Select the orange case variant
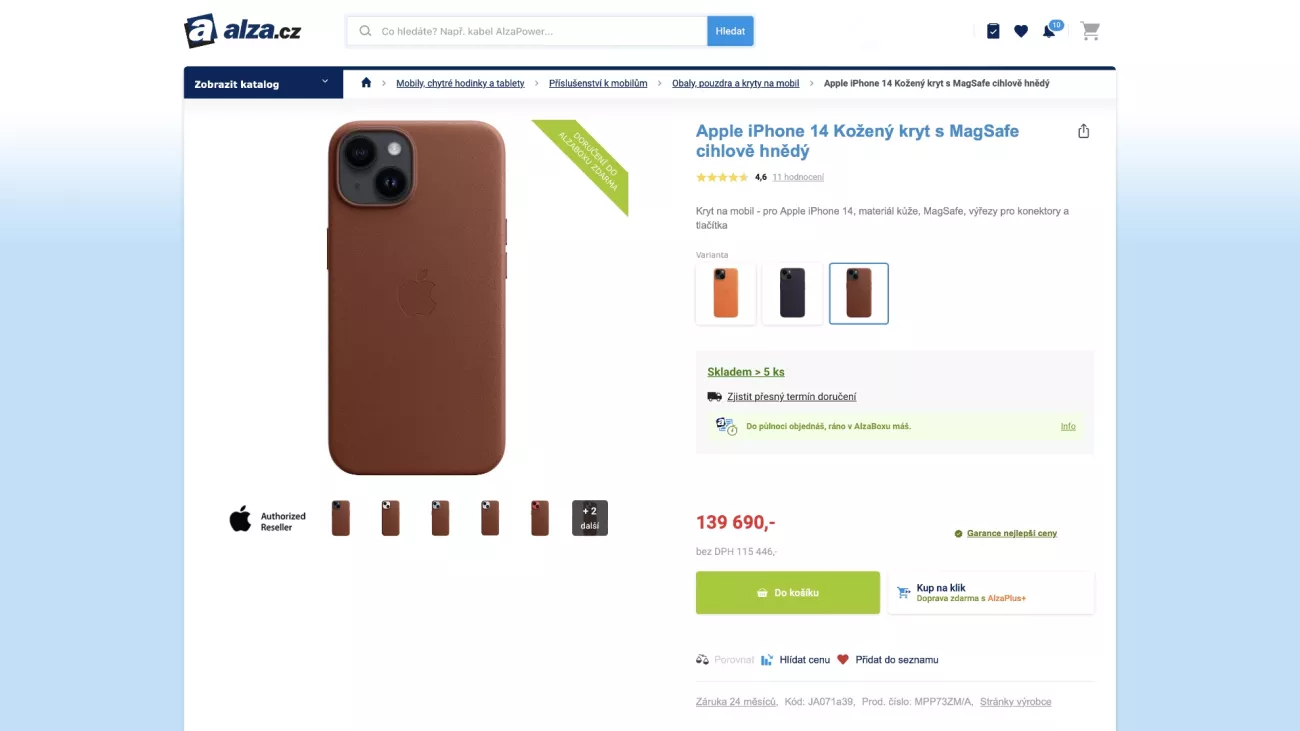 [725, 293]
